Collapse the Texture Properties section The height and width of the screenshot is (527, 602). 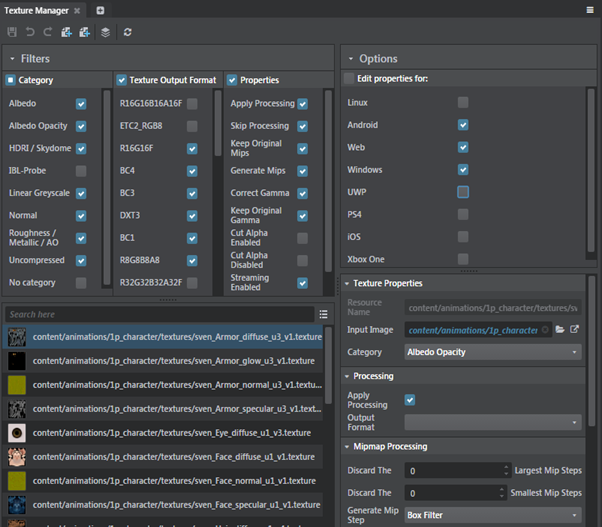(x=348, y=284)
